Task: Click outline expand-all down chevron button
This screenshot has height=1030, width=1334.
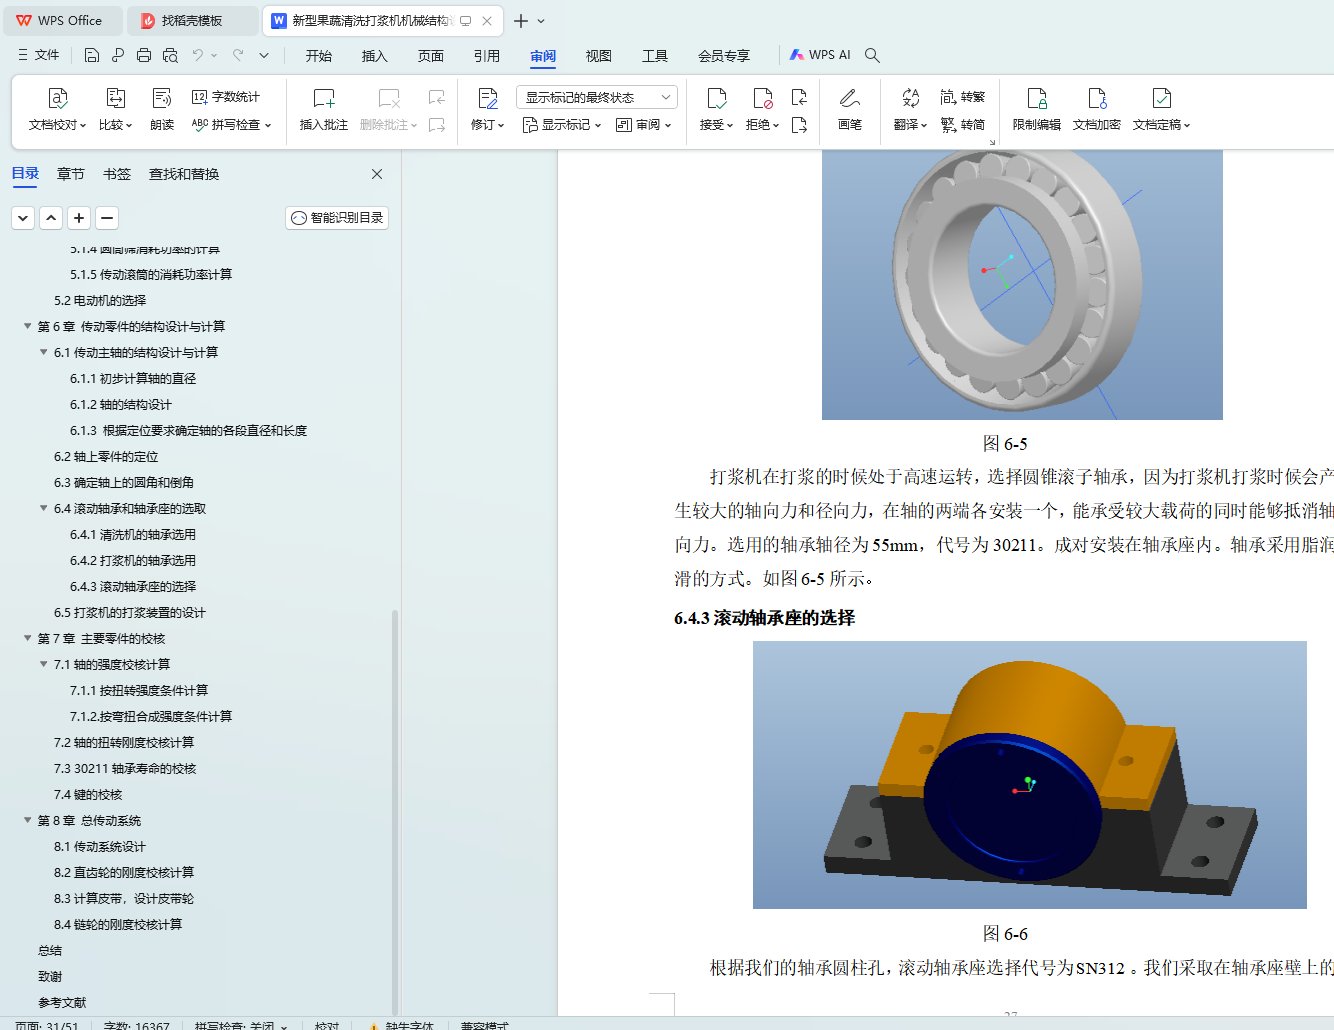Action: [23, 218]
